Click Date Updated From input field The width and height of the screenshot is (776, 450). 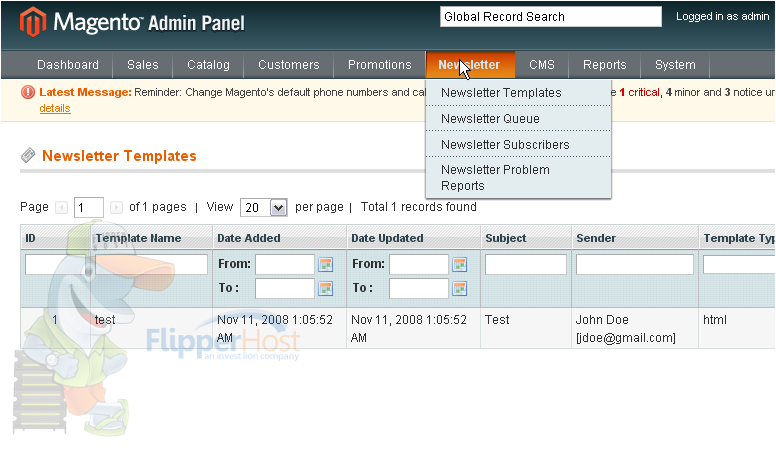tap(419, 264)
